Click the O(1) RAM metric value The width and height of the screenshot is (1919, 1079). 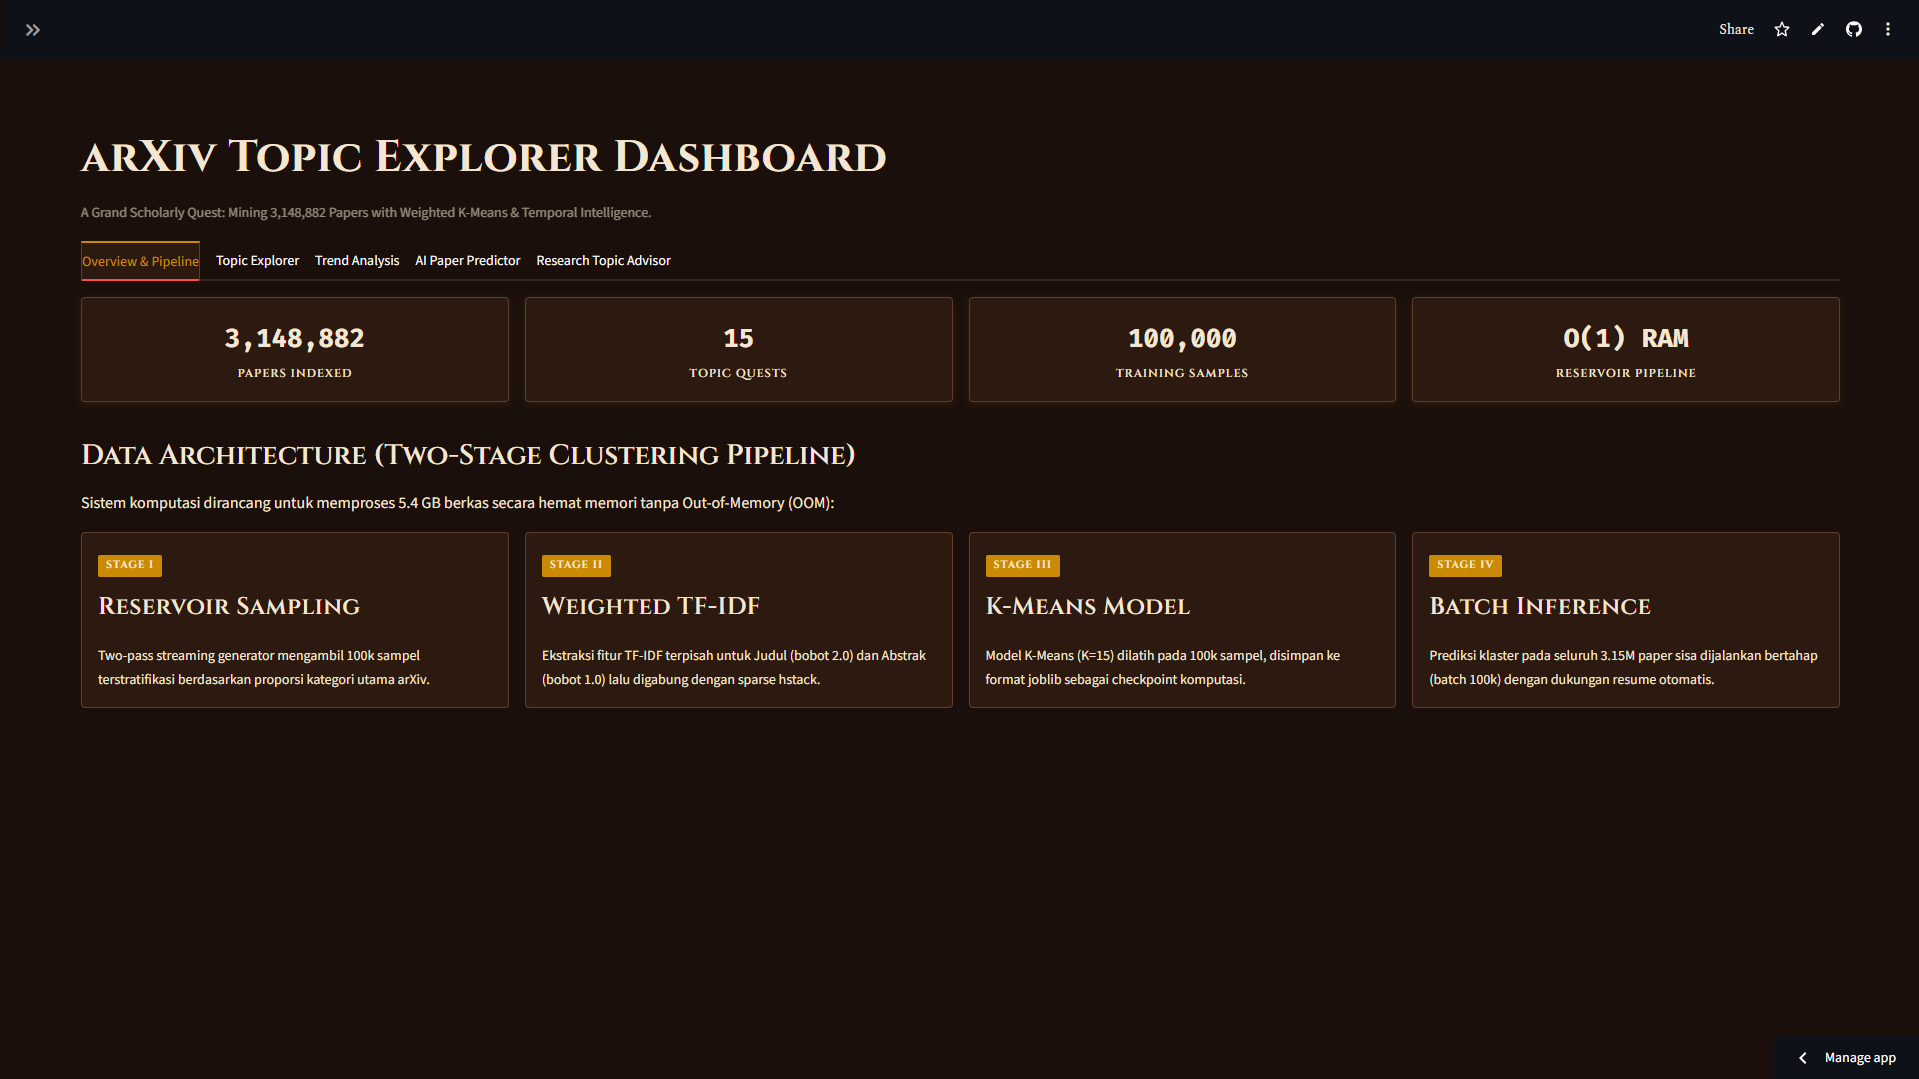pos(1625,339)
